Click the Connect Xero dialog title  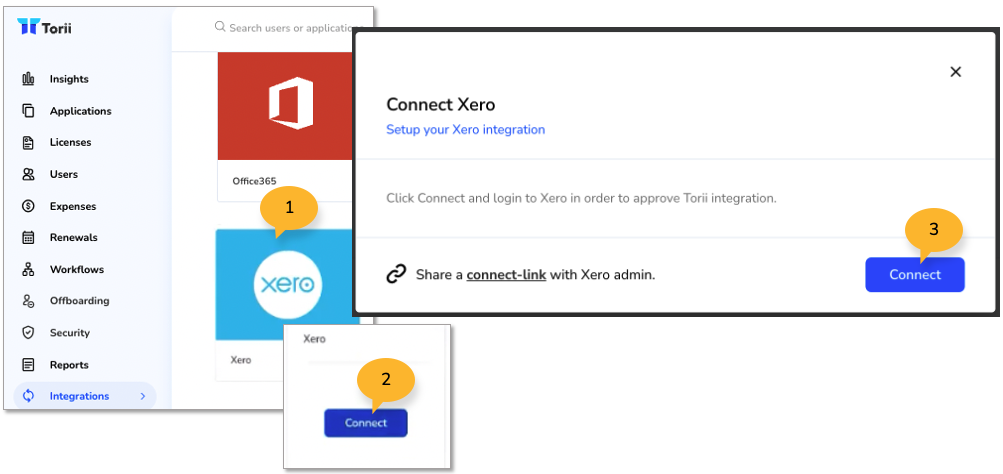[x=441, y=104]
